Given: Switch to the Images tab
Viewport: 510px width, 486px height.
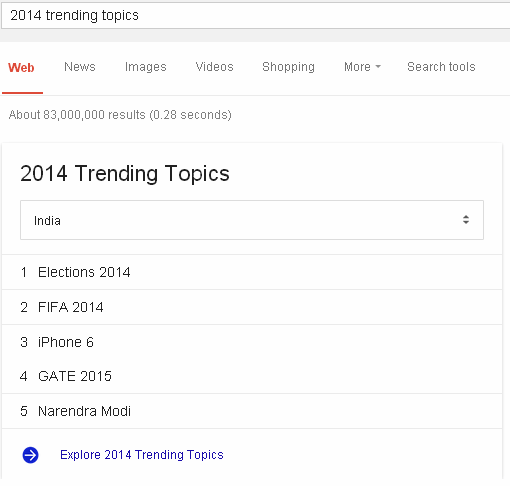Looking at the screenshot, I should coord(146,67).
